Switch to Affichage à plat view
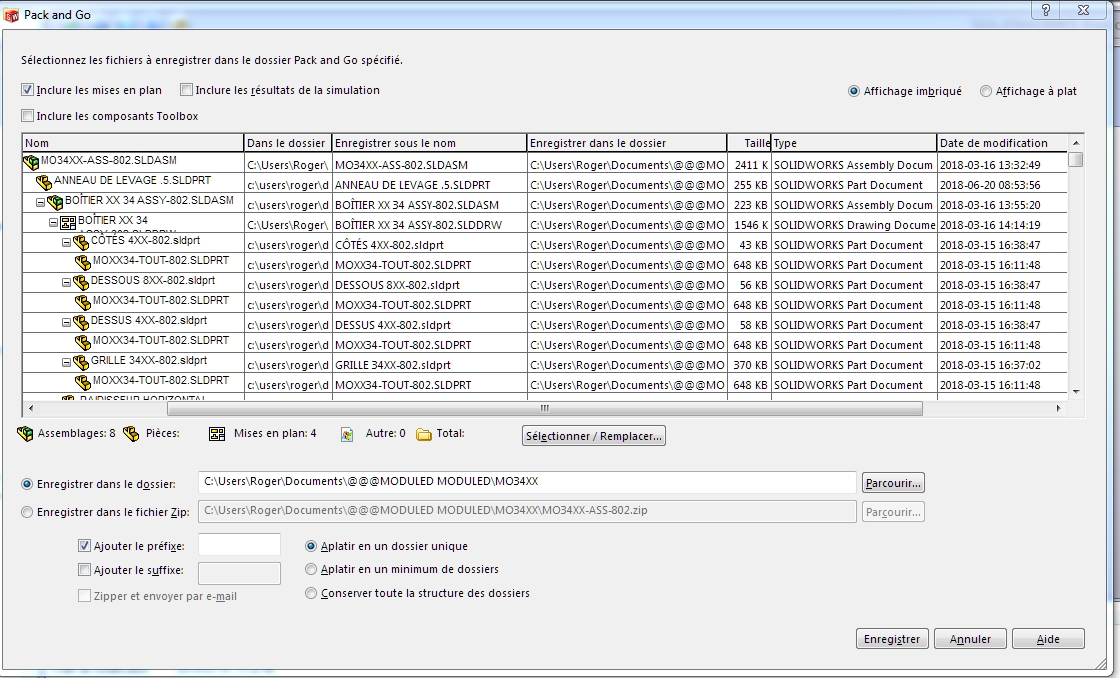 click(986, 91)
